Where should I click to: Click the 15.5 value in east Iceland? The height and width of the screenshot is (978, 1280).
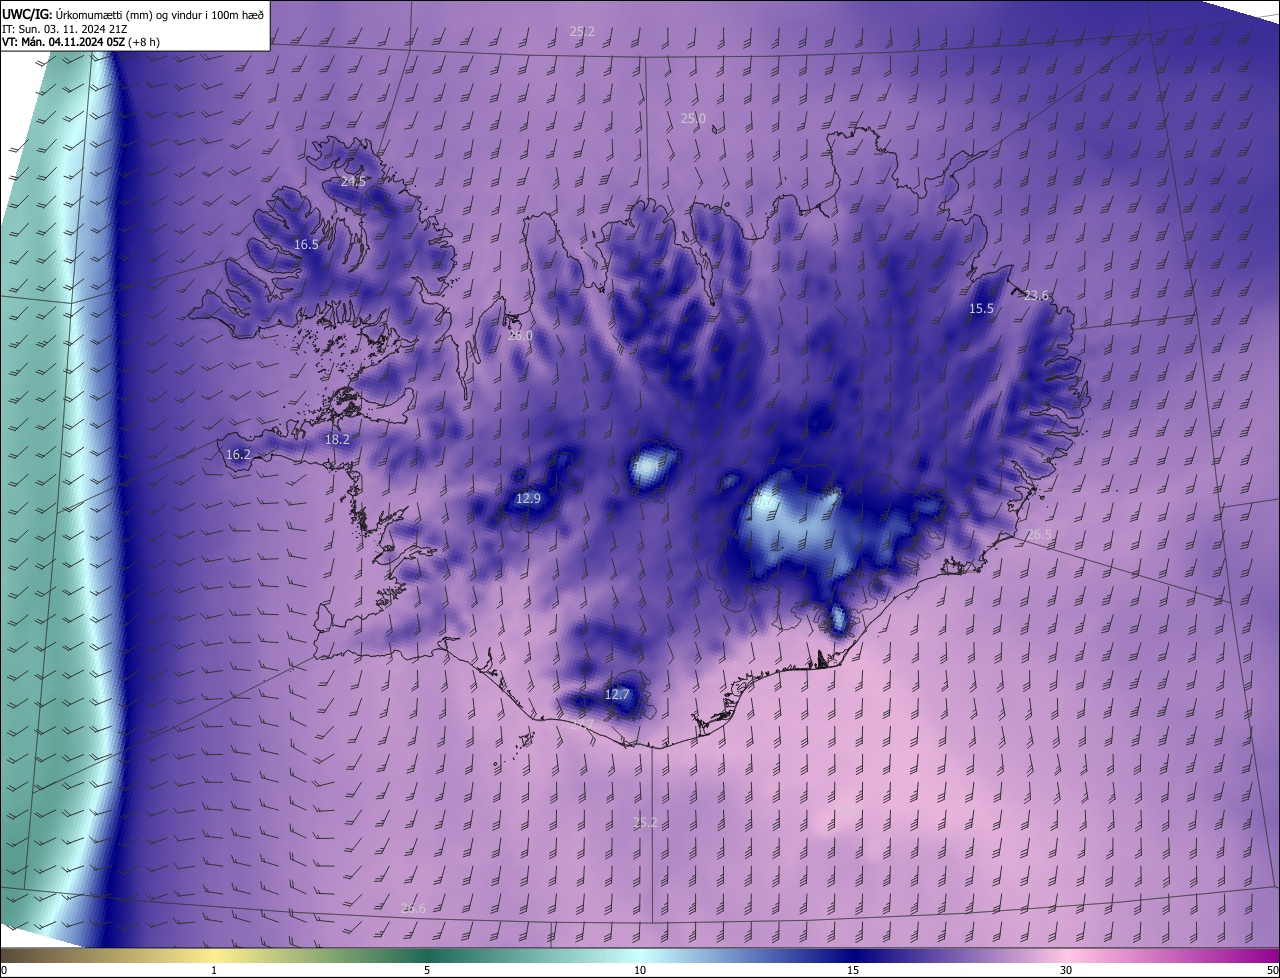982,309
